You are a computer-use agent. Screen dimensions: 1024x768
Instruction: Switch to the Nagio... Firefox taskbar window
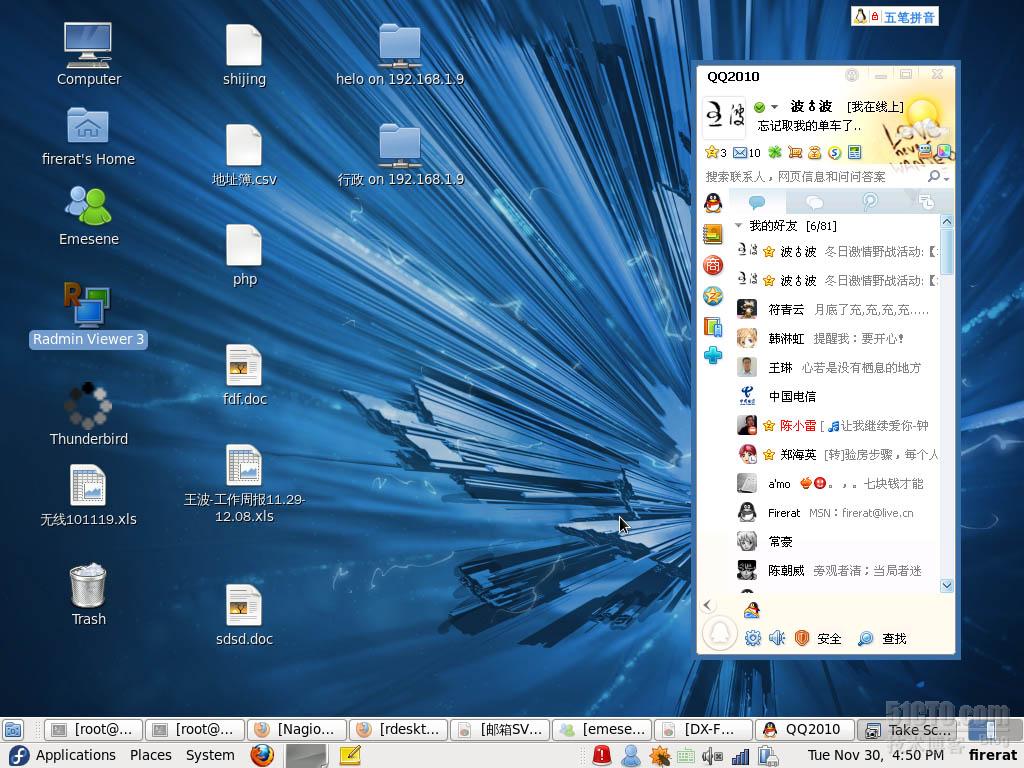point(297,729)
